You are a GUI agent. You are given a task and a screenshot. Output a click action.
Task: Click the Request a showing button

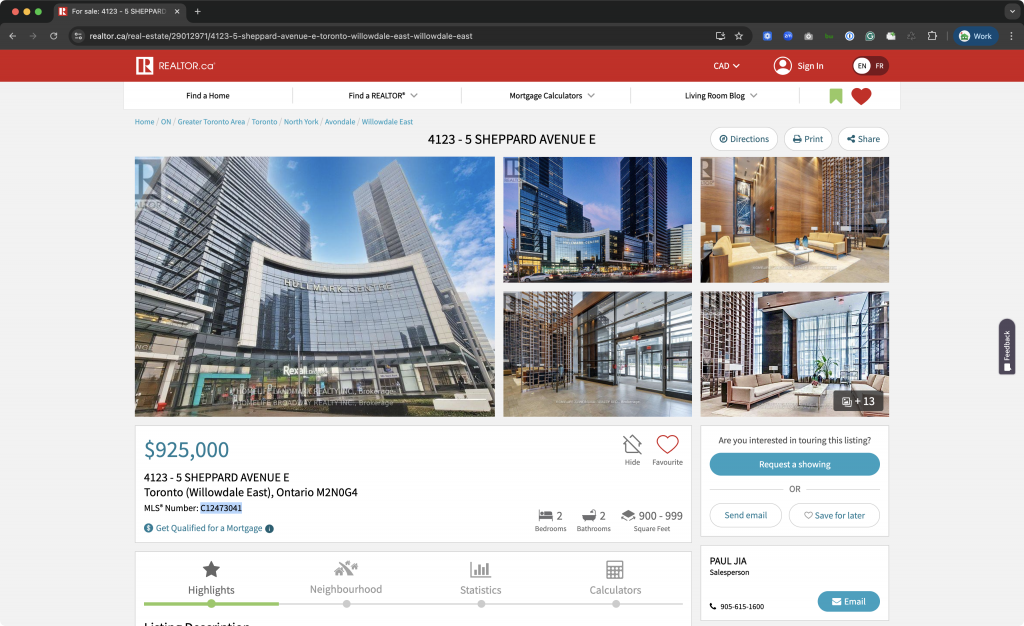click(x=794, y=464)
